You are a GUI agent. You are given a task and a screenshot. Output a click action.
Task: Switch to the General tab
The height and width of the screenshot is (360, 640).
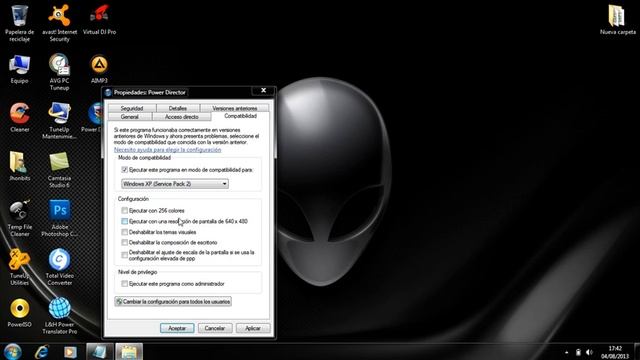(x=130, y=117)
